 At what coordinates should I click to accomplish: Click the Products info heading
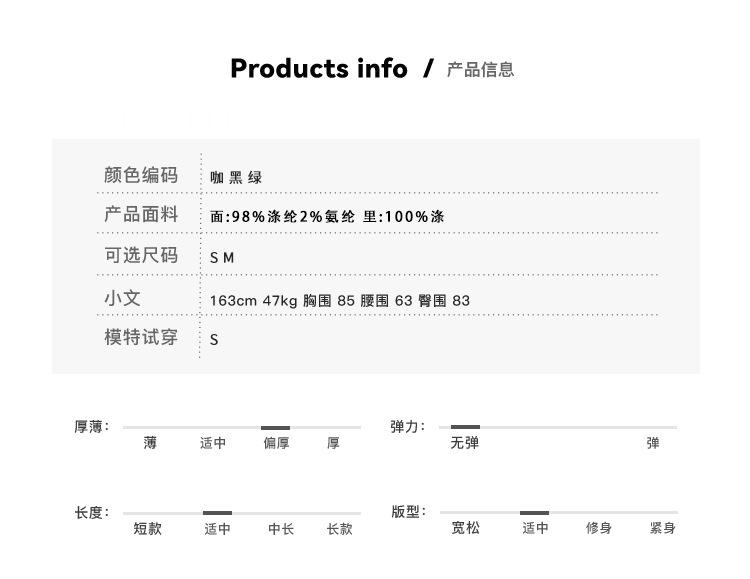pos(319,68)
